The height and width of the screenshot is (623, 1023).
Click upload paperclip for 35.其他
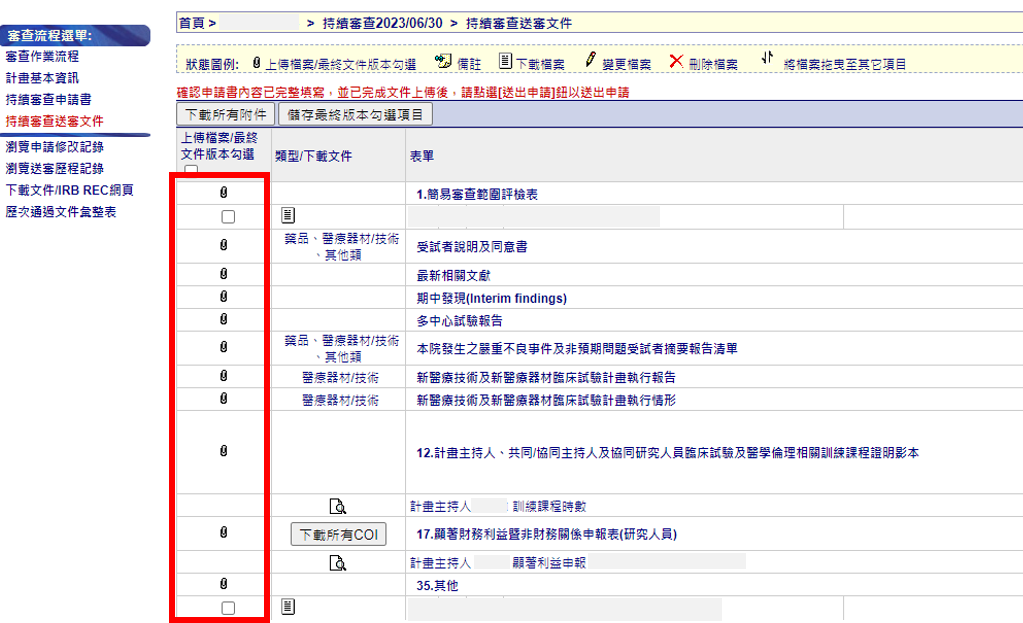pyautogui.click(x=223, y=584)
